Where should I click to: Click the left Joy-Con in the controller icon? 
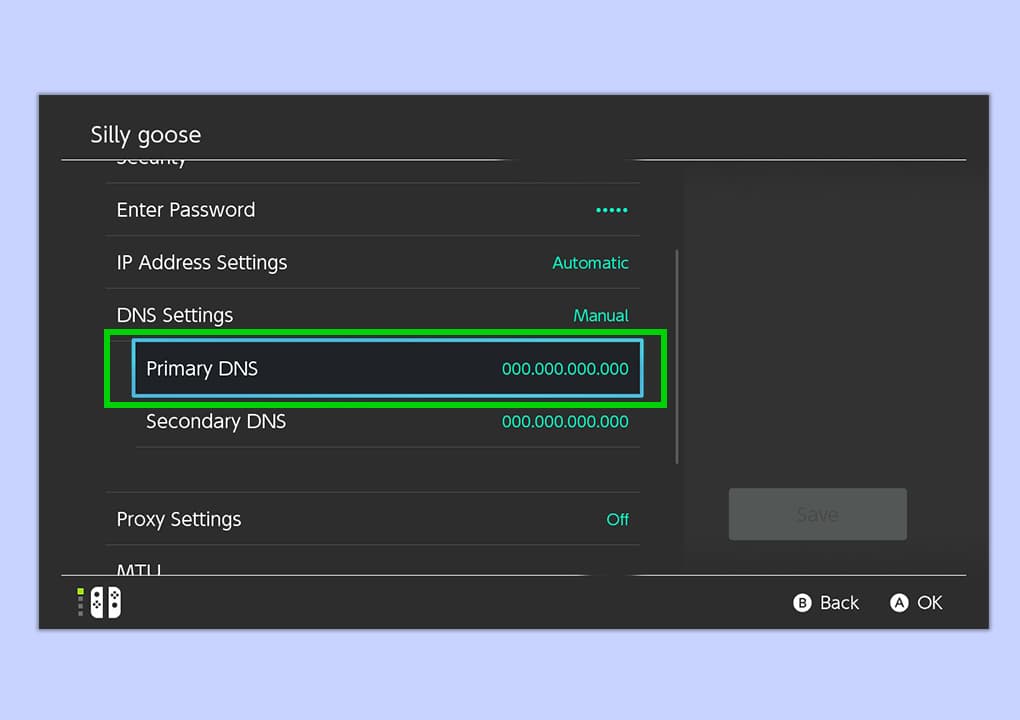click(97, 602)
